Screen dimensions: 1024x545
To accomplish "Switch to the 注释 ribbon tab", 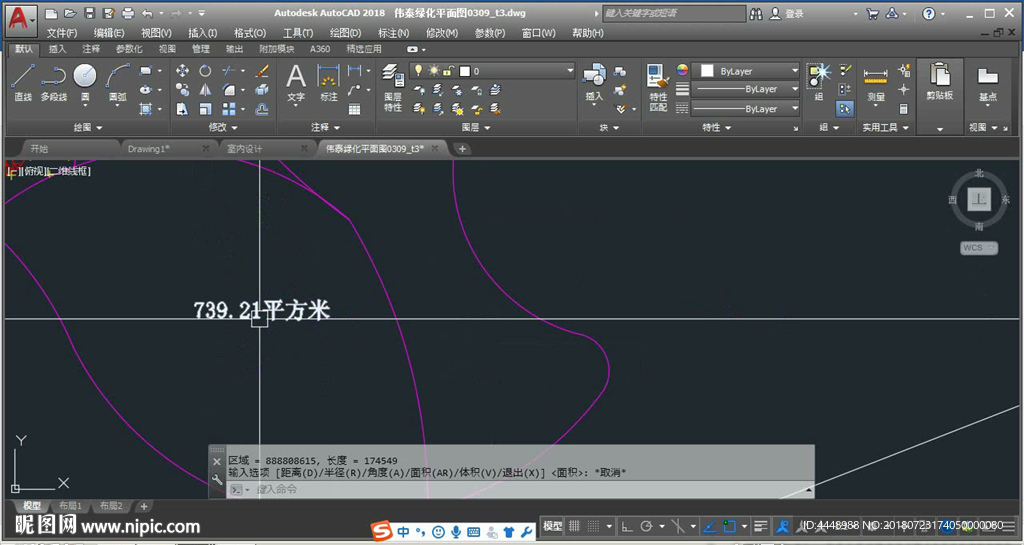I will [x=91, y=49].
